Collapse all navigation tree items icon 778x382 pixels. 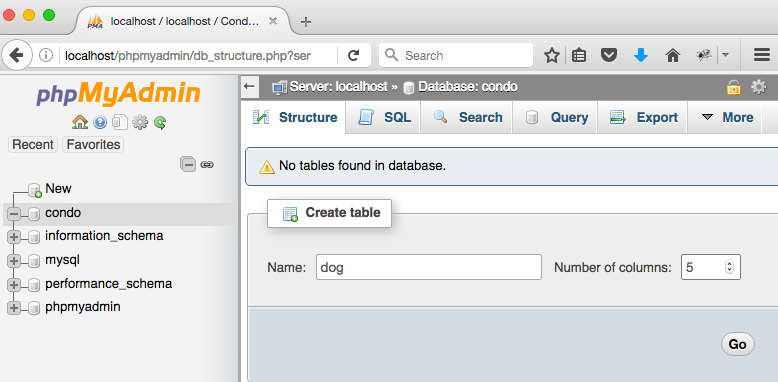[x=188, y=164]
